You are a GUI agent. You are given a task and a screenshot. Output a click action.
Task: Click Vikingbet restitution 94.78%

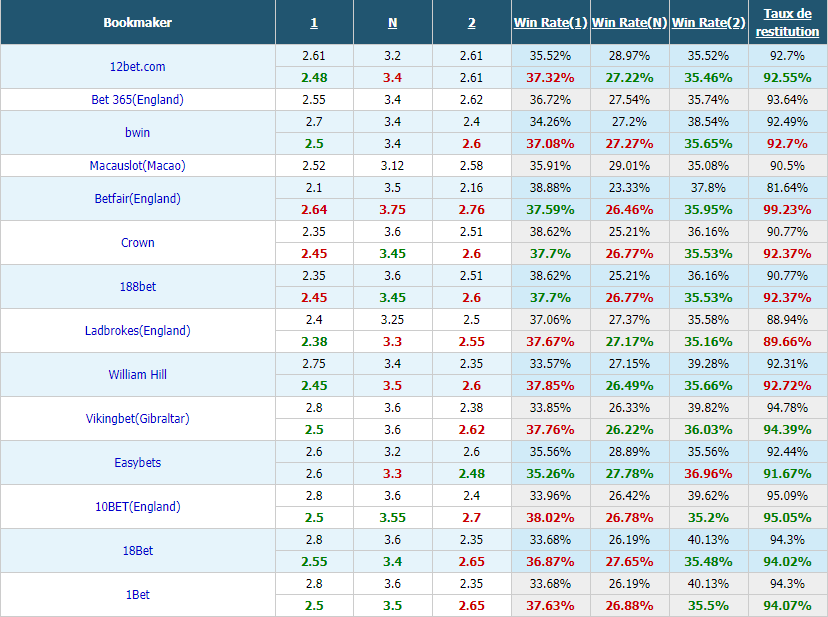pyautogui.click(x=787, y=408)
